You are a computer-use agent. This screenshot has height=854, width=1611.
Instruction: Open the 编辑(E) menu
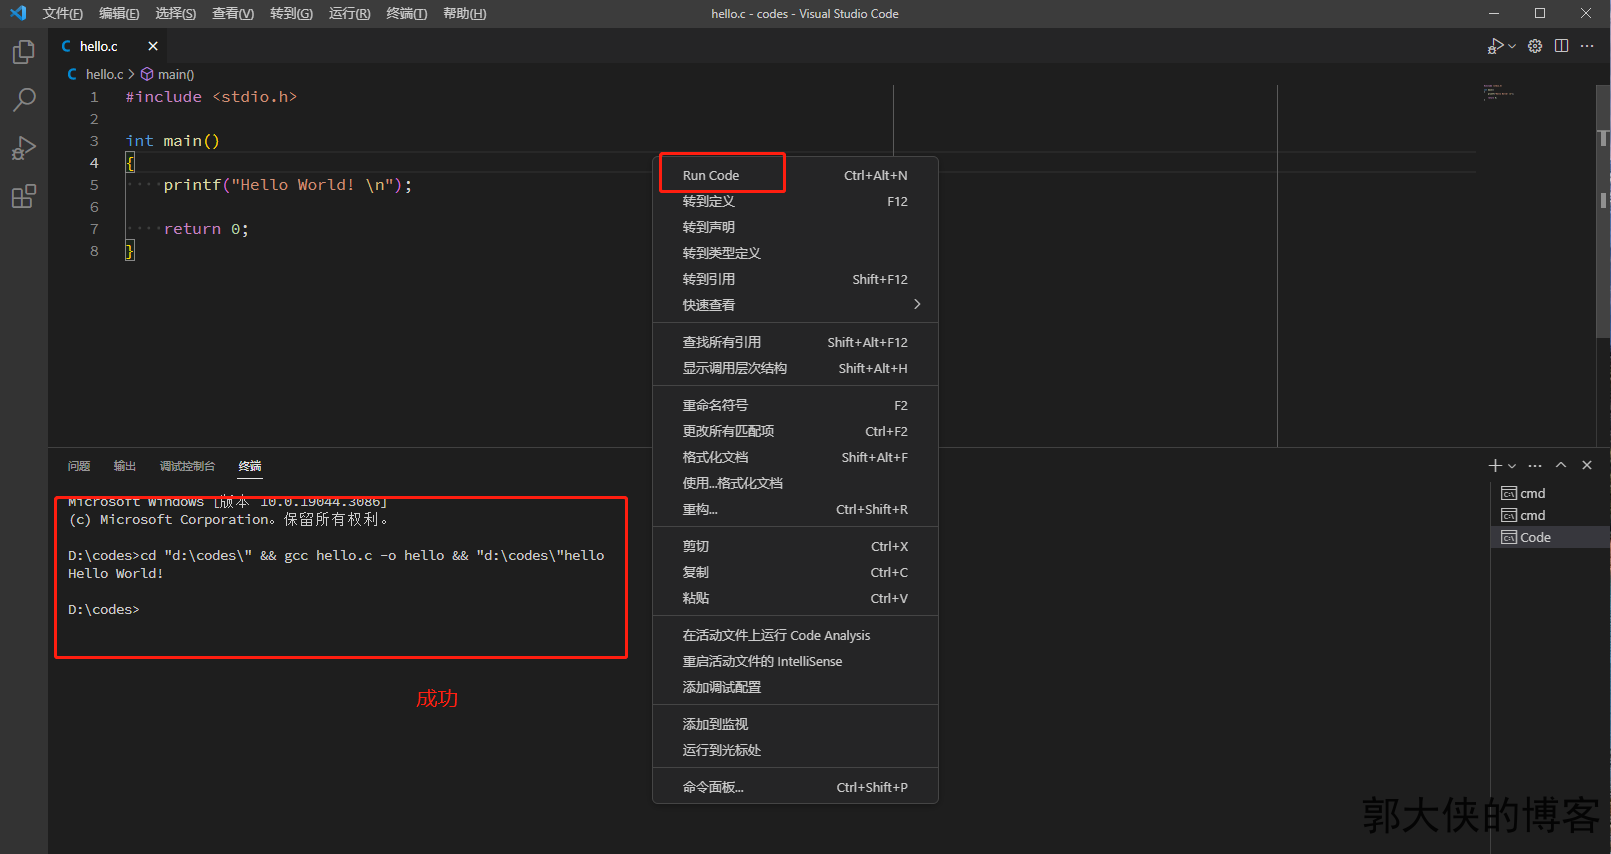coord(119,13)
